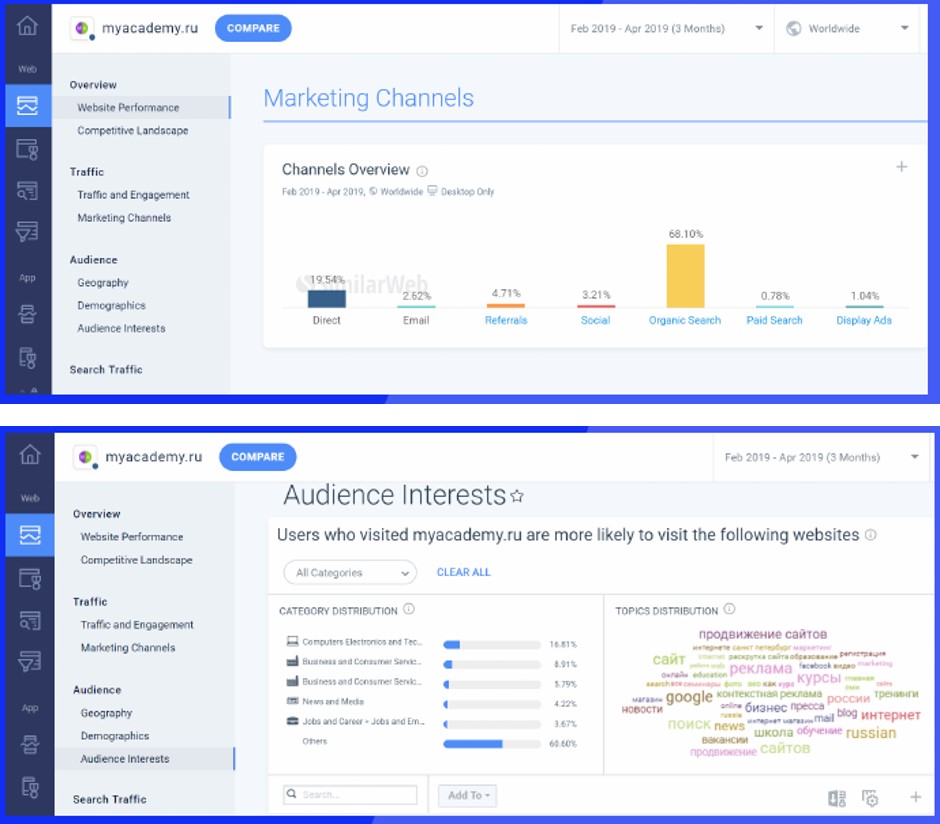Click the info icon next to Topics Distribution
The image size is (940, 824).
729,609
